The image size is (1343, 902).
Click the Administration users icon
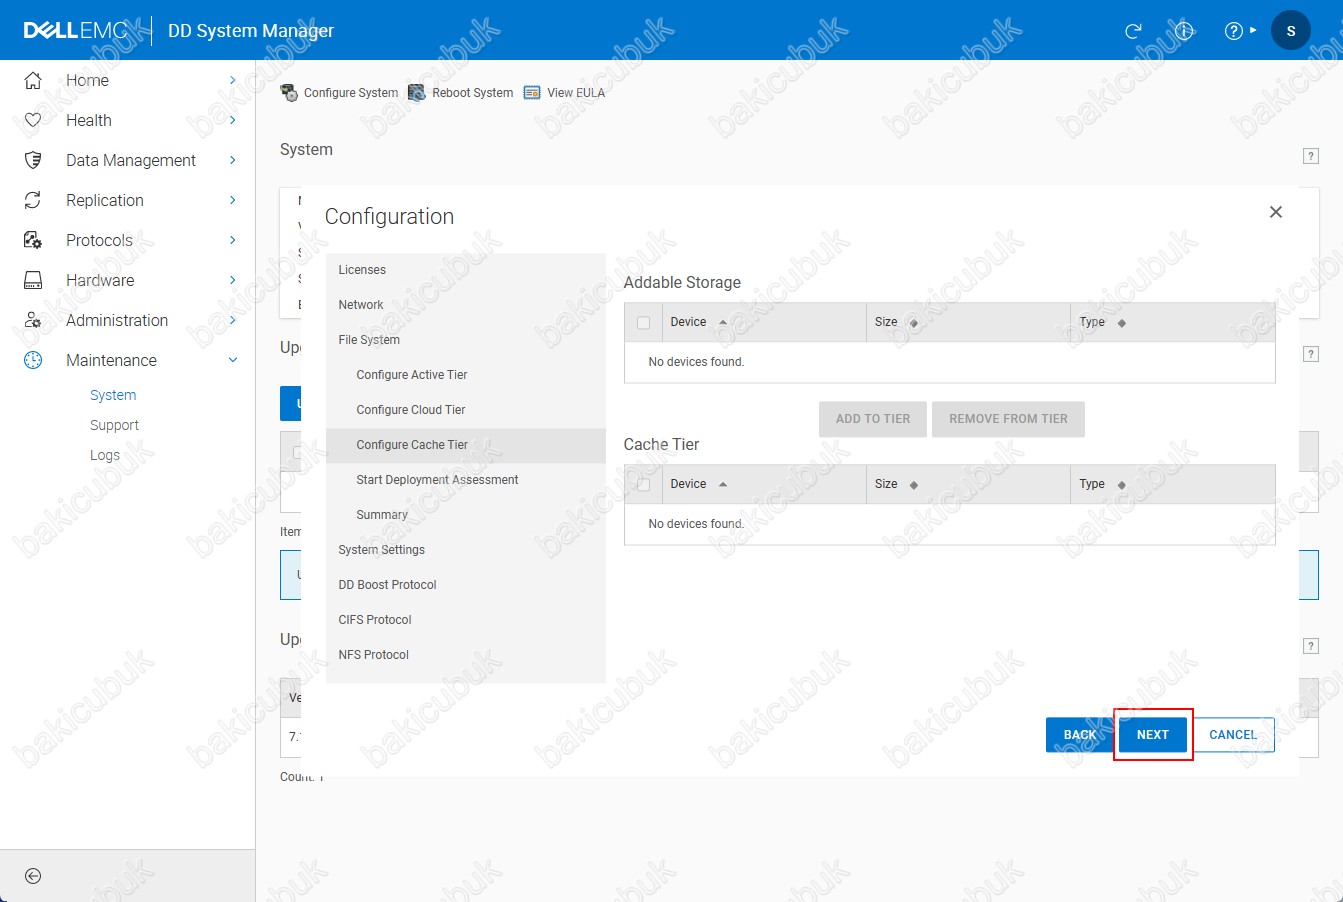33,320
